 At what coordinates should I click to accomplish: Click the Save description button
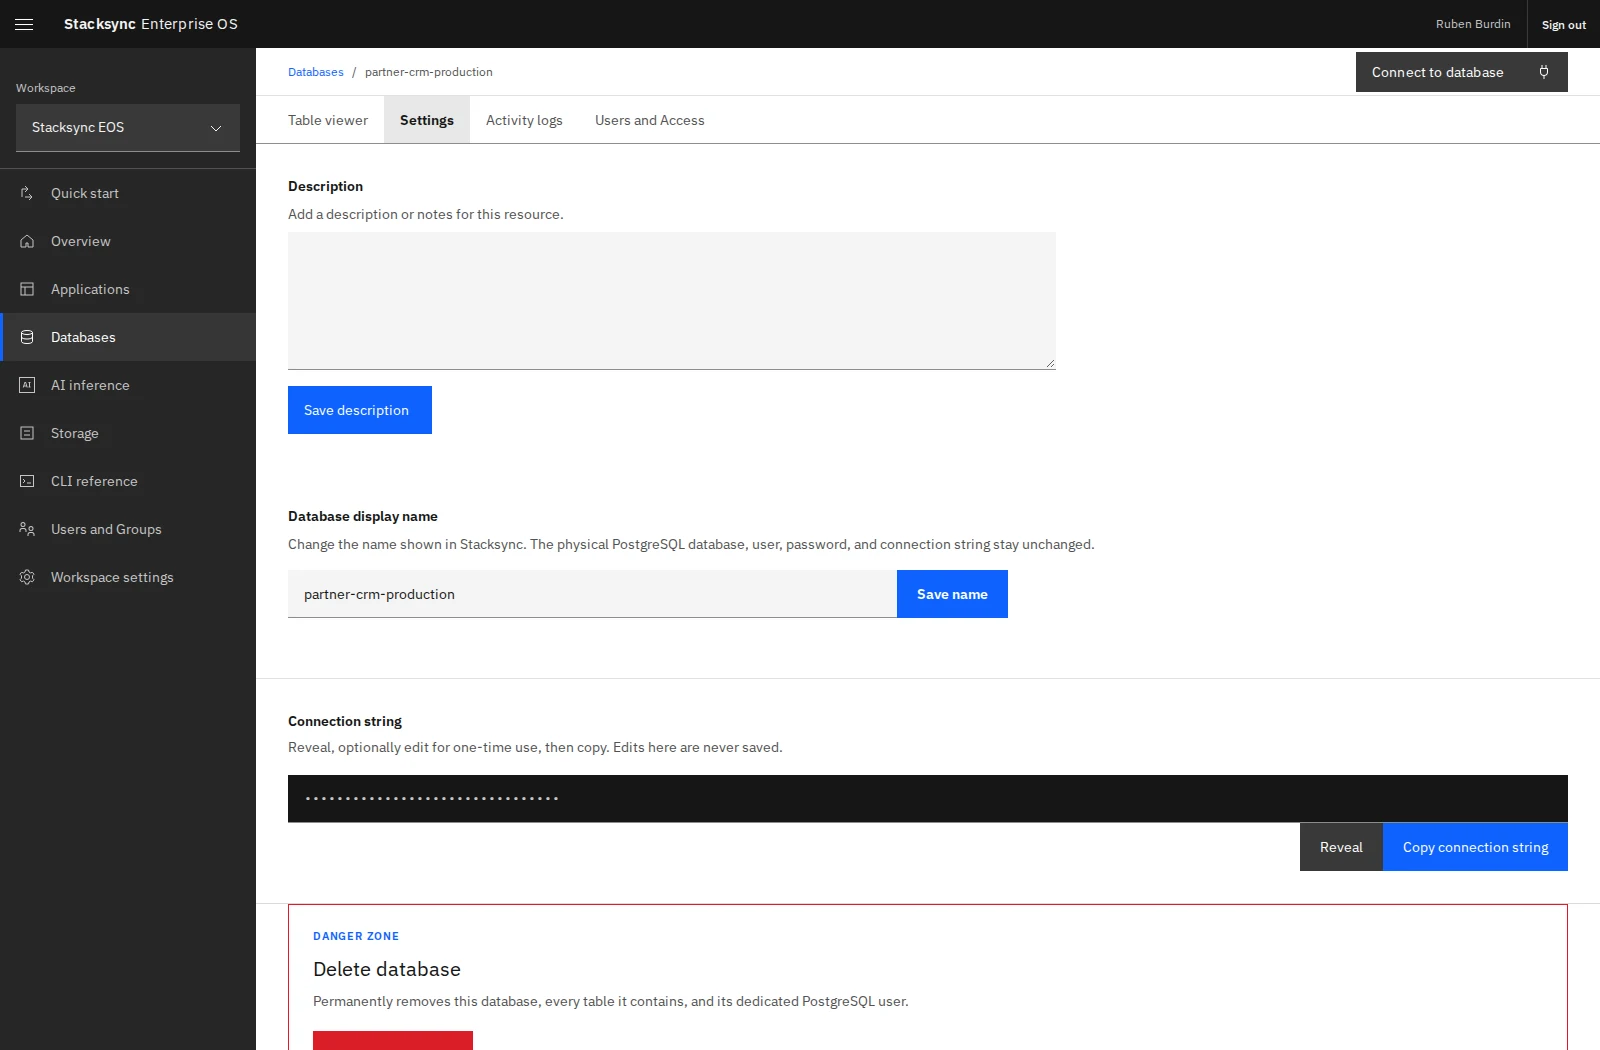pyautogui.click(x=360, y=410)
